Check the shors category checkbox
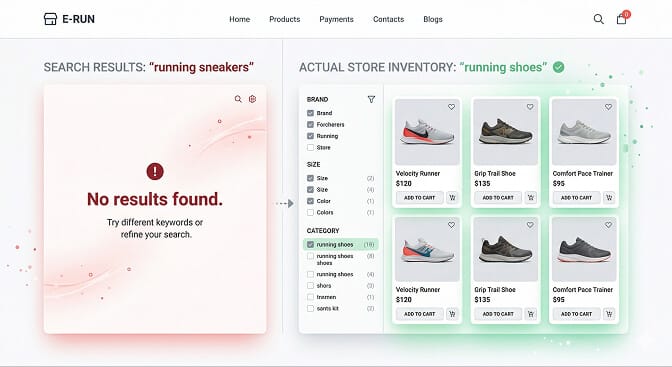Screen dimensions: 672x367 click(310, 286)
